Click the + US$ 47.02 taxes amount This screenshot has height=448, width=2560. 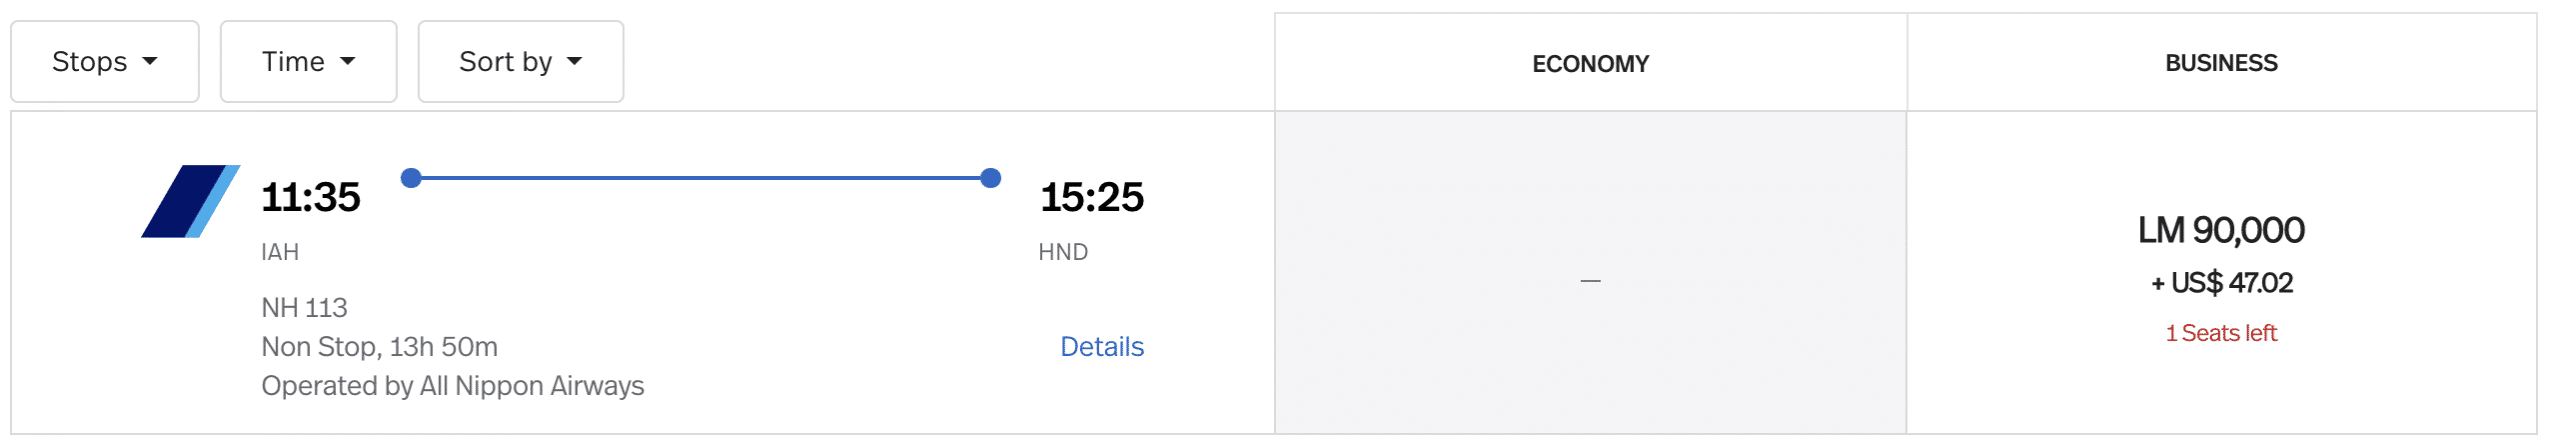2221,283
